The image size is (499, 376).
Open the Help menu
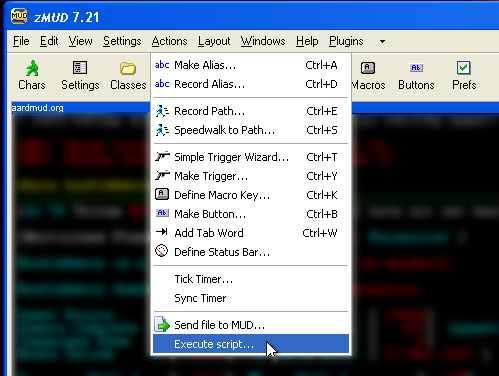pyautogui.click(x=307, y=41)
